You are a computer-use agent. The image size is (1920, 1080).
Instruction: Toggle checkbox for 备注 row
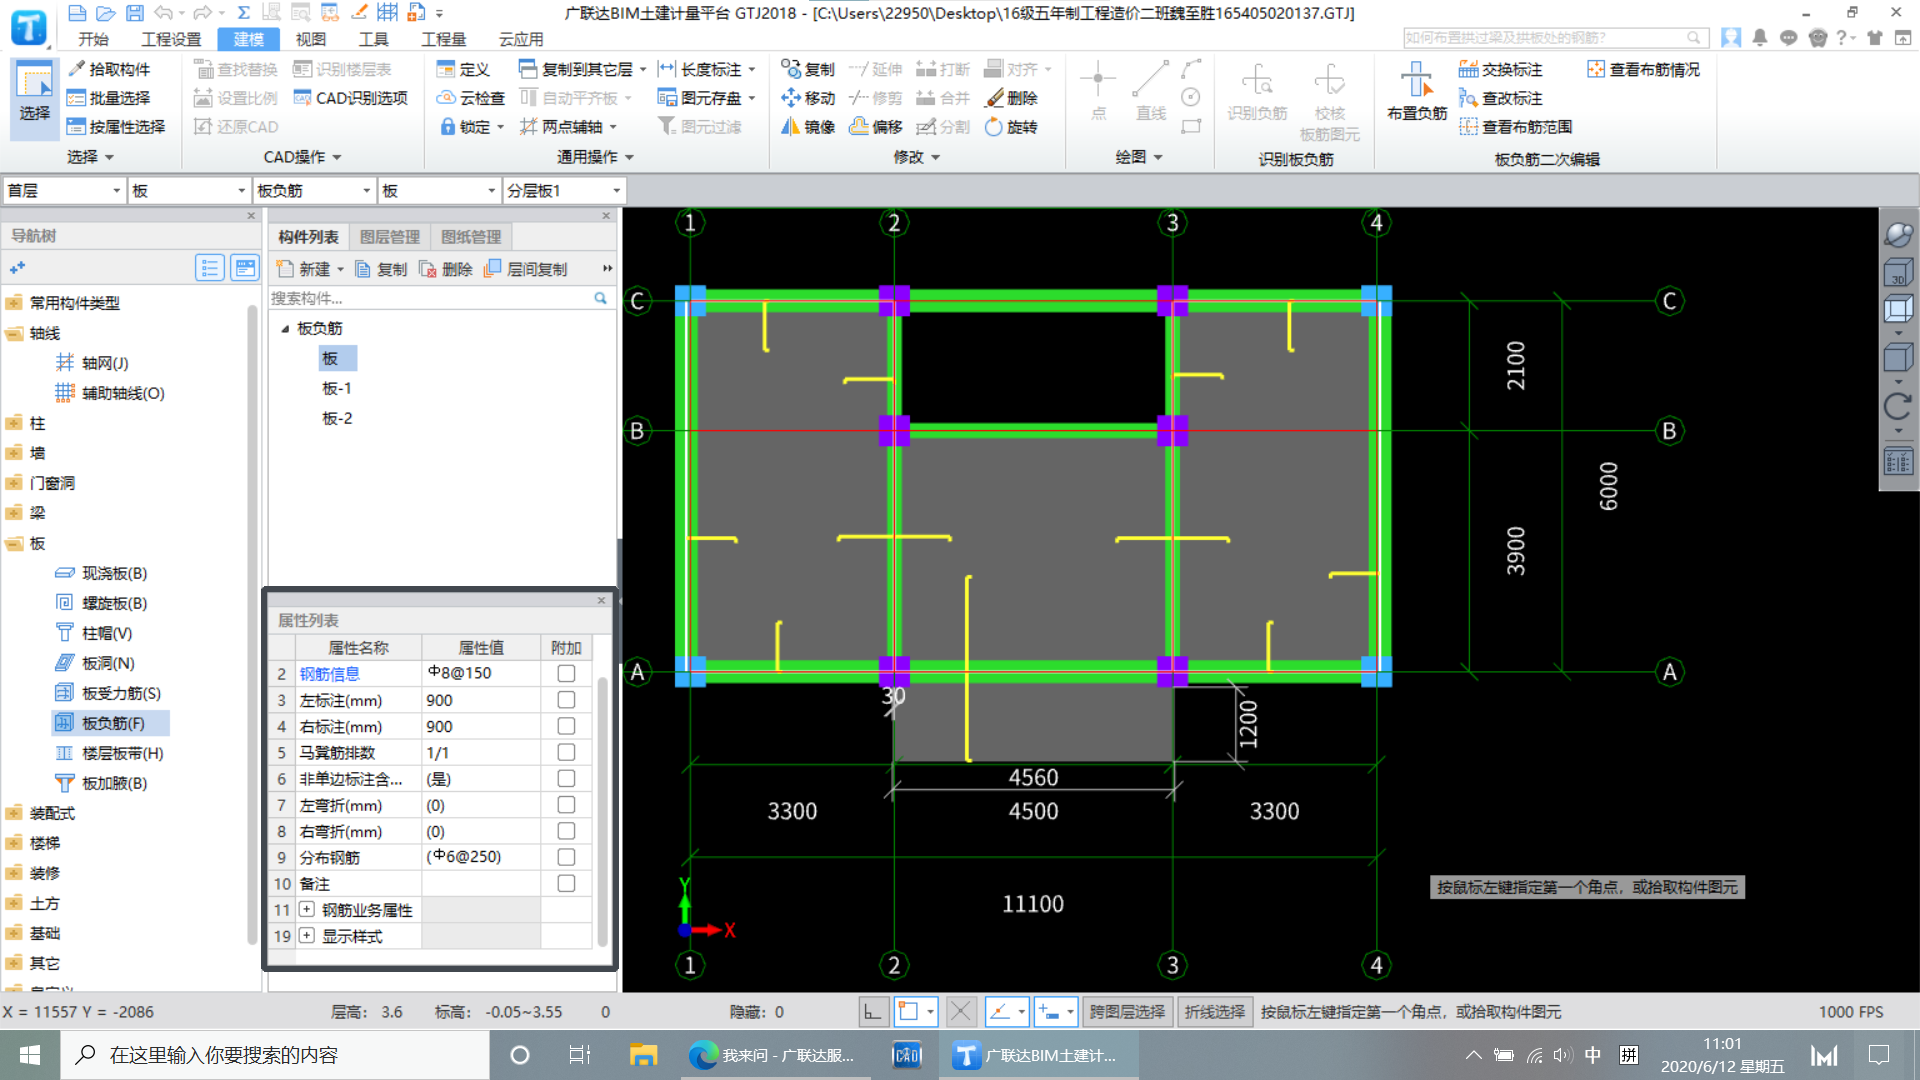pyautogui.click(x=566, y=883)
